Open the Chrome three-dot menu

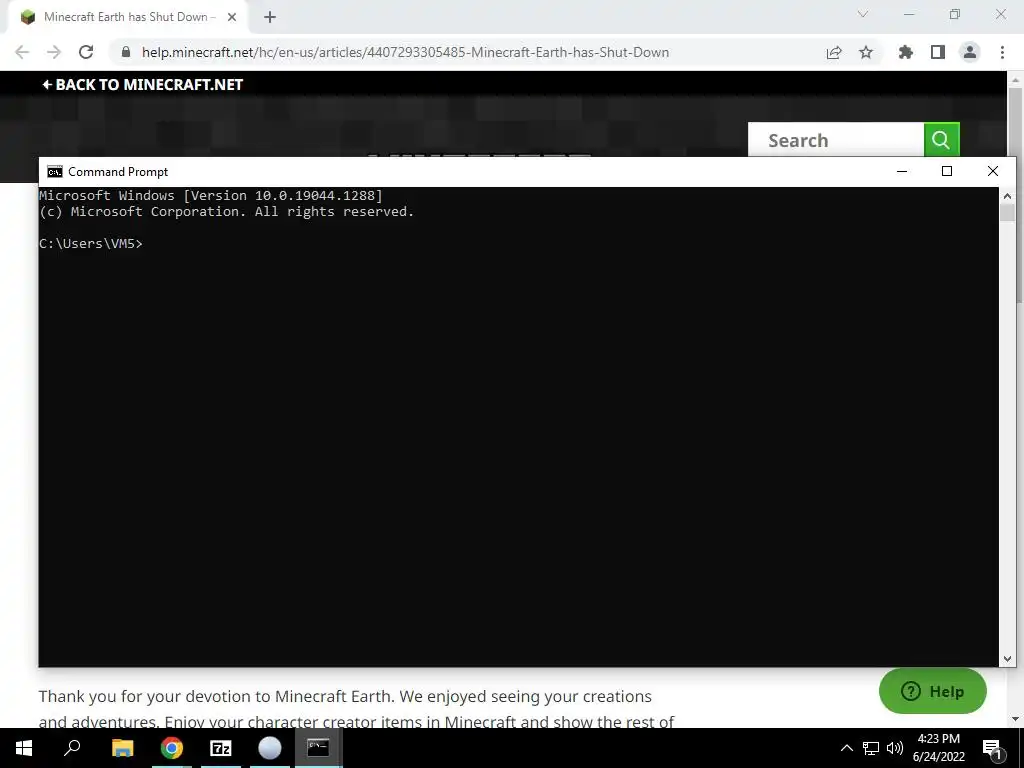pos(1002,52)
